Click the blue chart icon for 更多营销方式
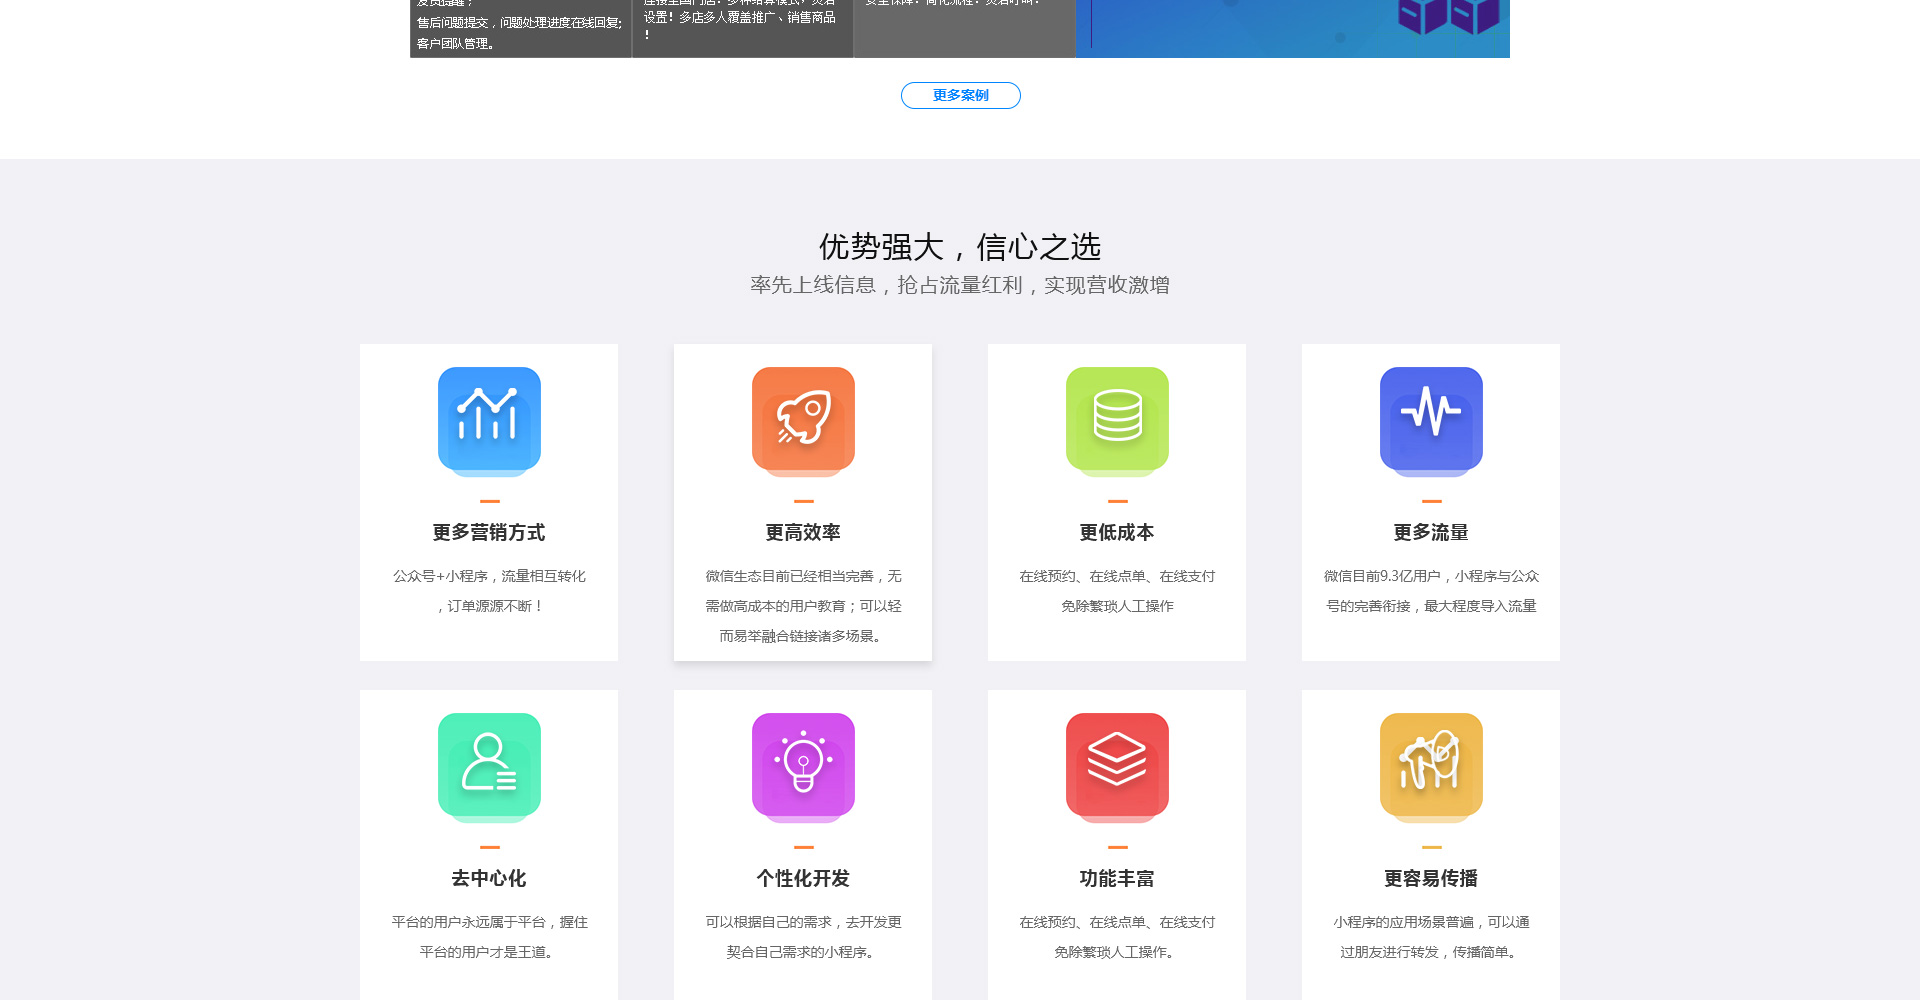 489,419
